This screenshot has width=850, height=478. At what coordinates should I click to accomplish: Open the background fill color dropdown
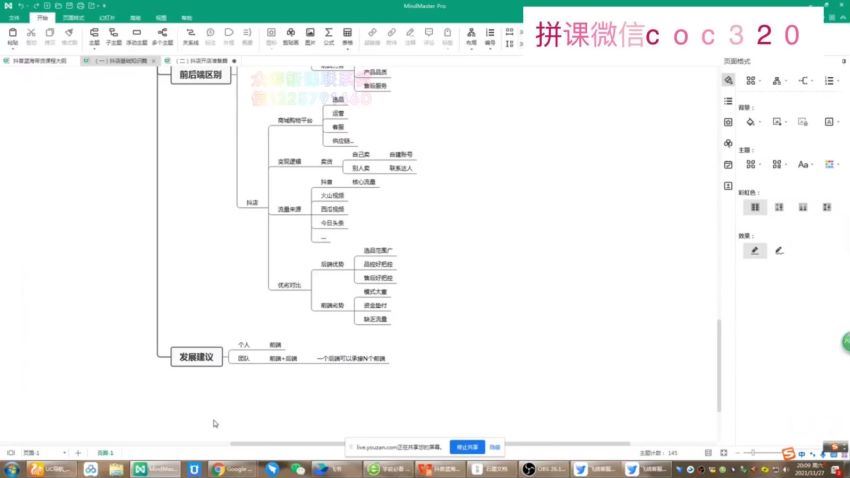point(753,122)
